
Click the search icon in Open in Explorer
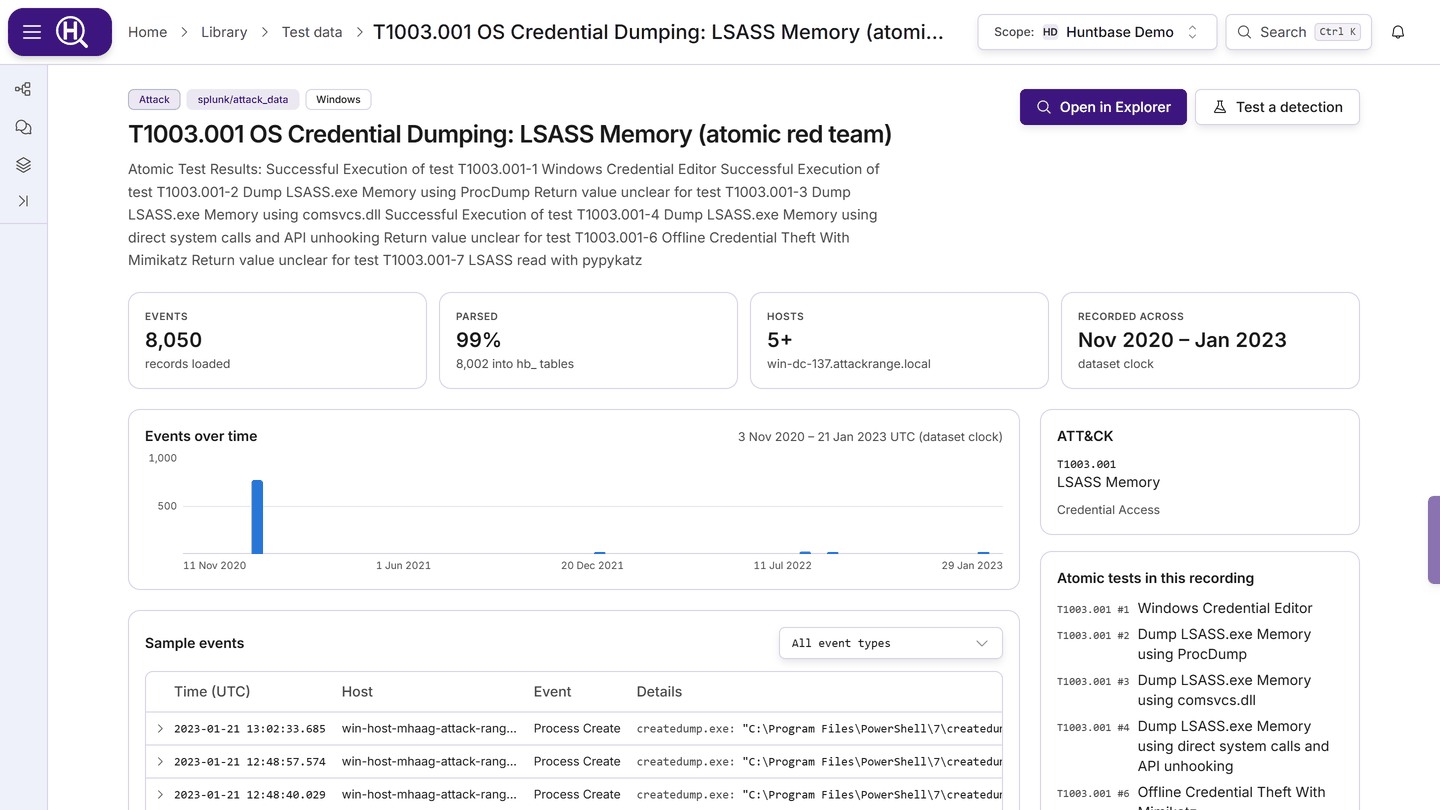point(1044,107)
